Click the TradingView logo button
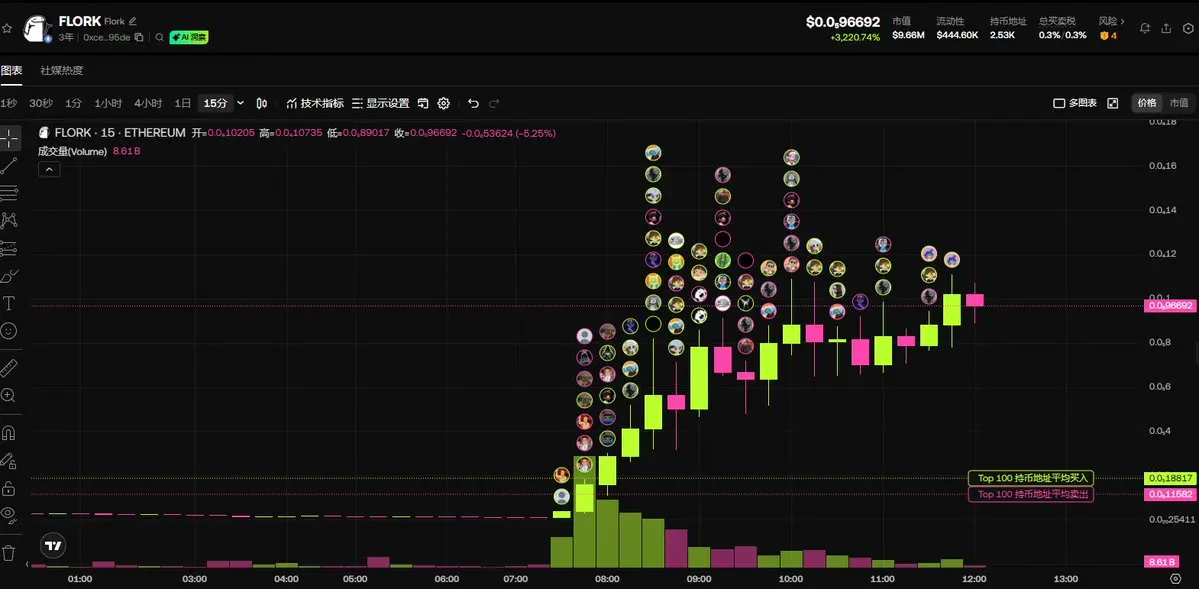The width and height of the screenshot is (1199, 589). pyautogui.click(x=53, y=545)
